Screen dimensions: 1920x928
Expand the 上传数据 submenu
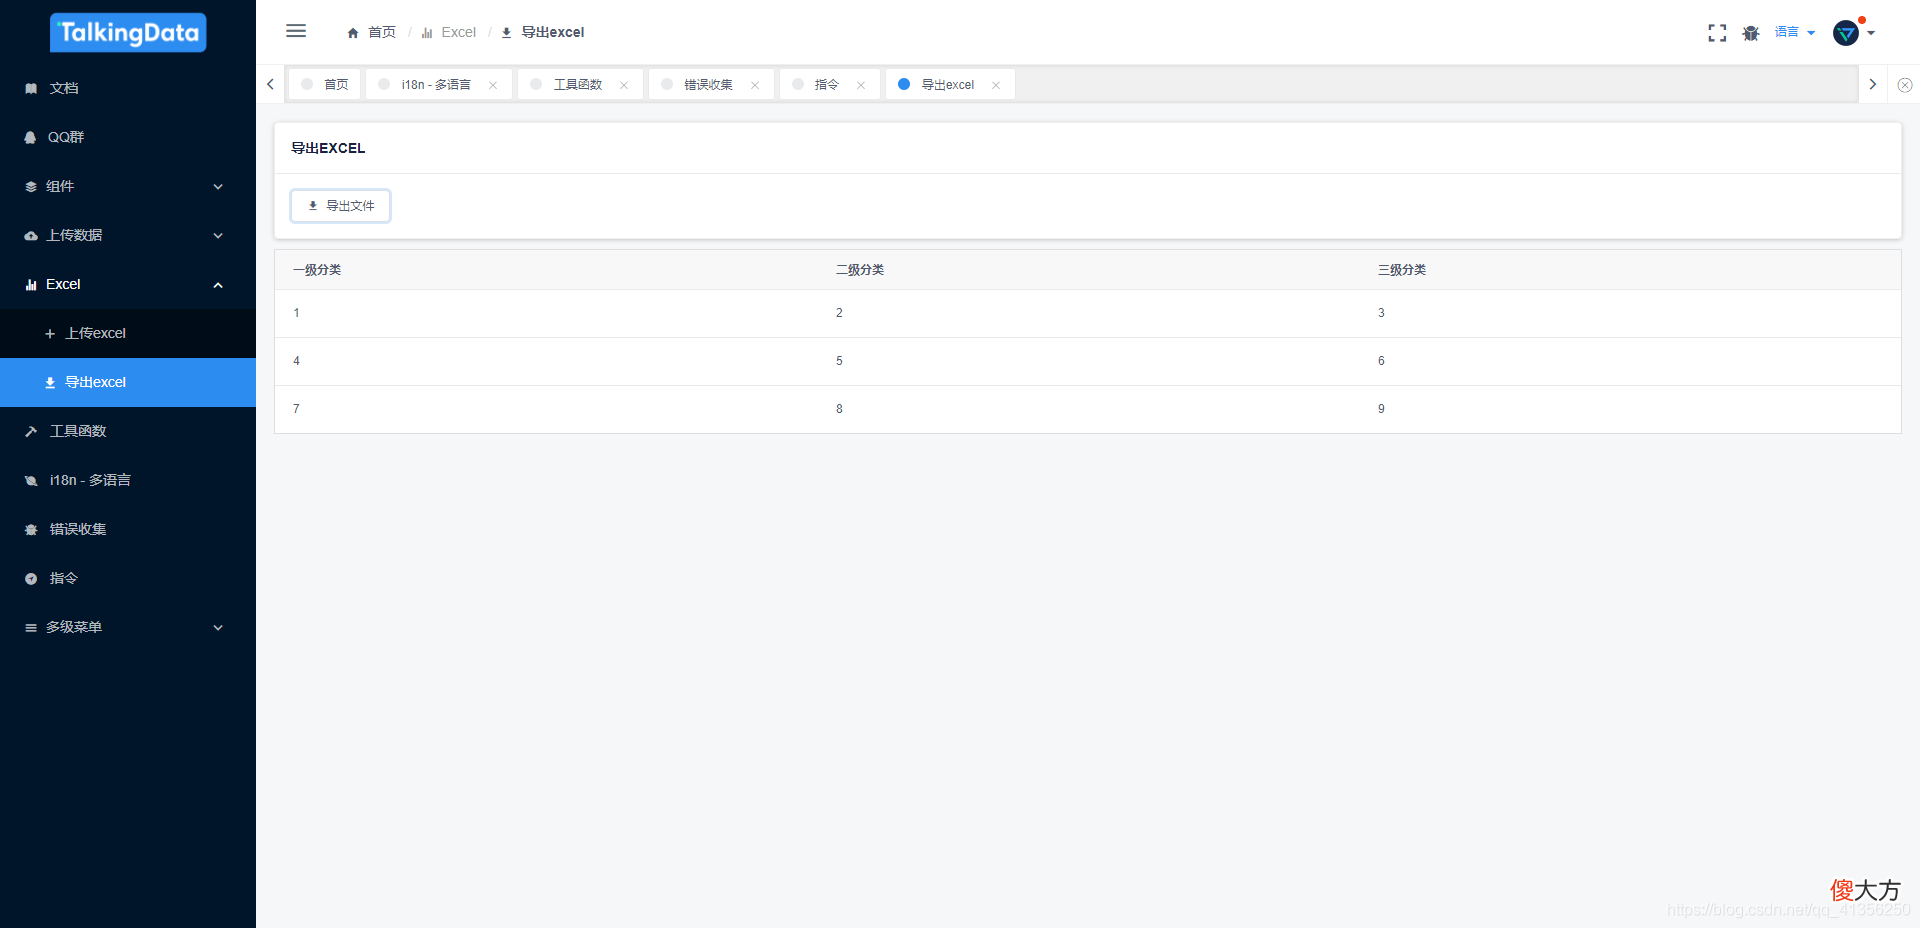tap(128, 235)
